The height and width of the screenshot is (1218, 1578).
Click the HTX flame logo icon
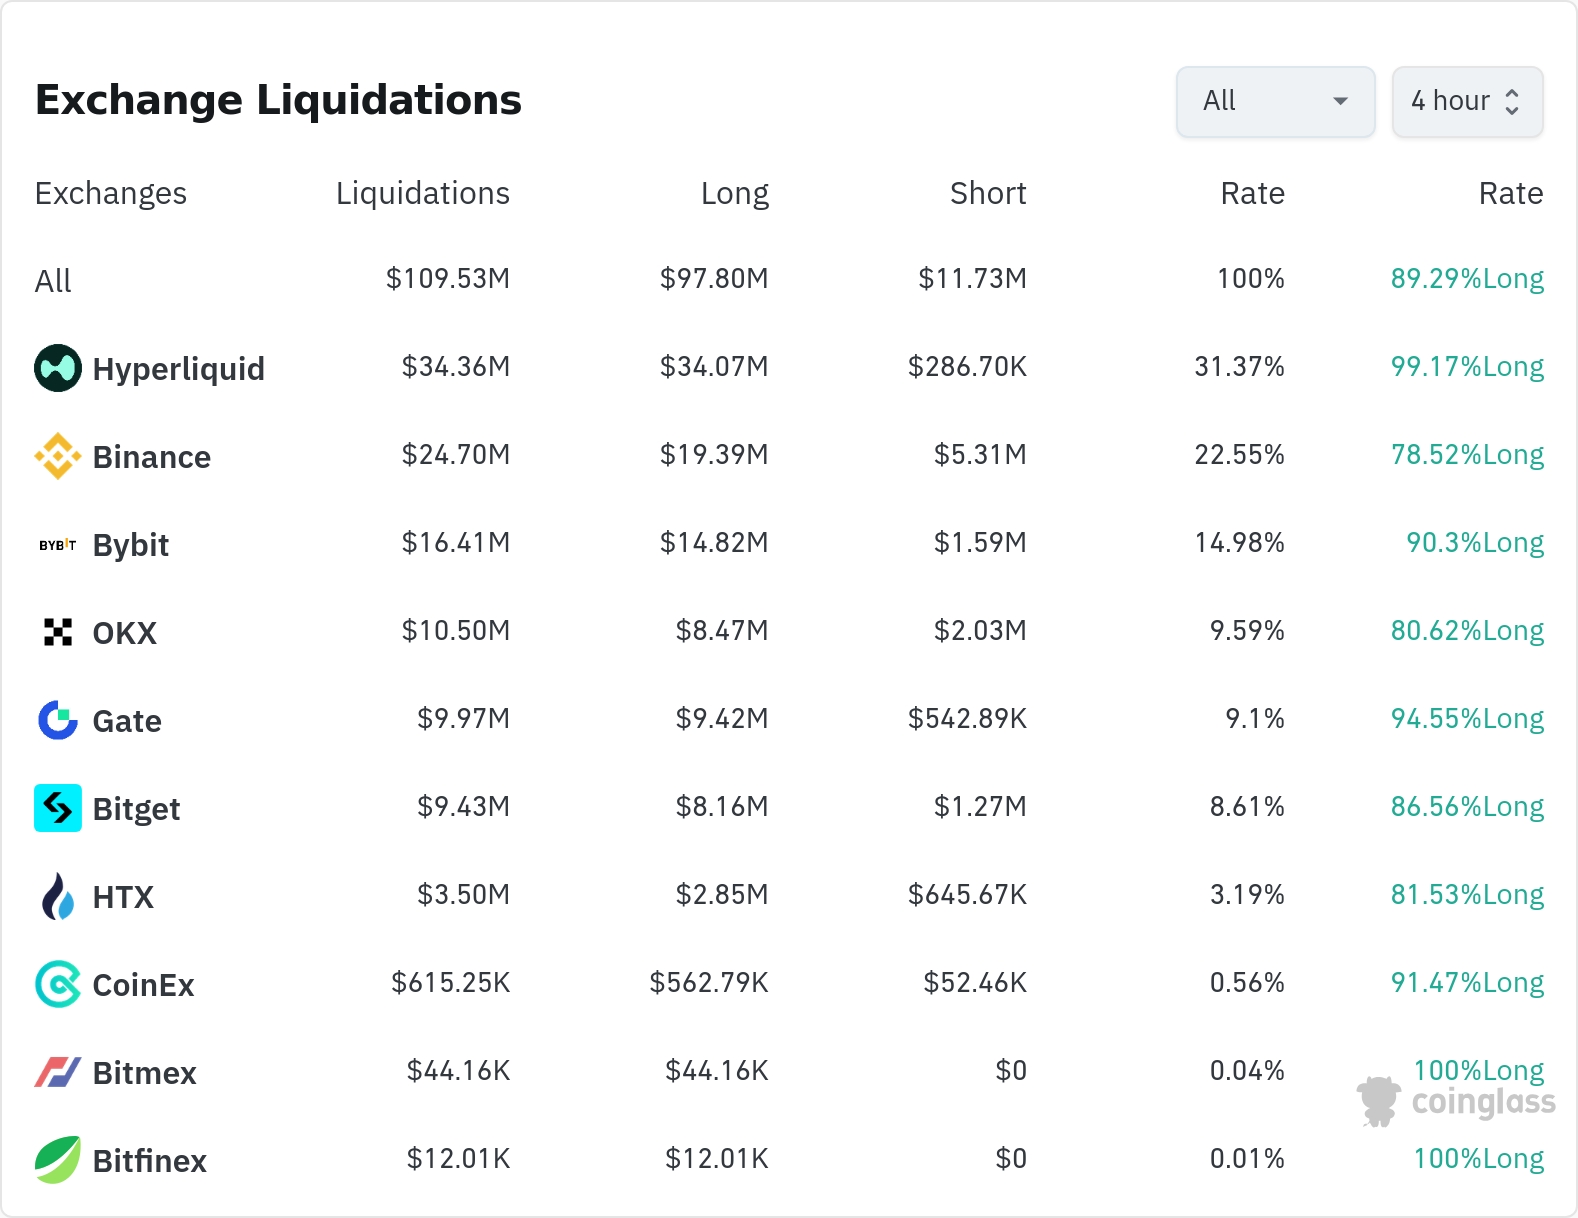point(58,896)
